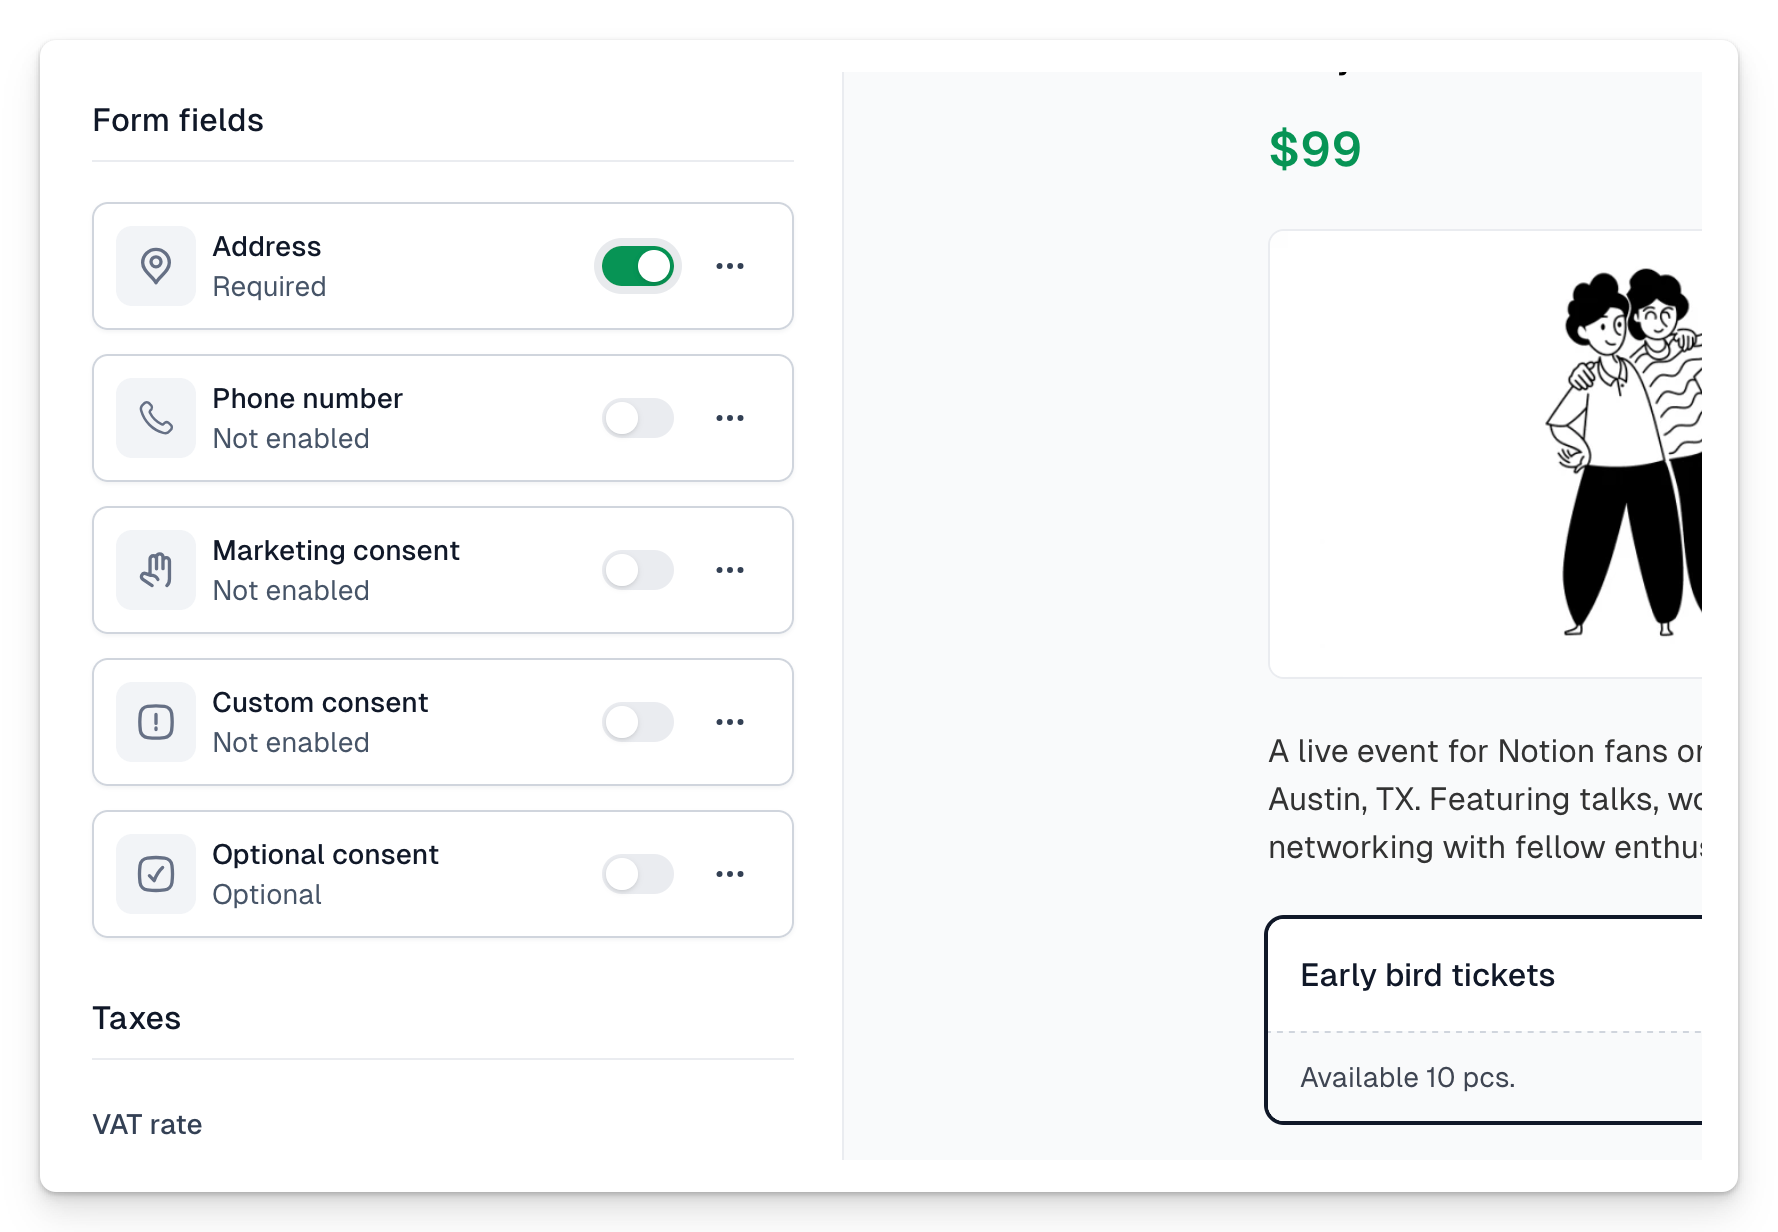
Task: Click the Address field title
Action: point(267,246)
